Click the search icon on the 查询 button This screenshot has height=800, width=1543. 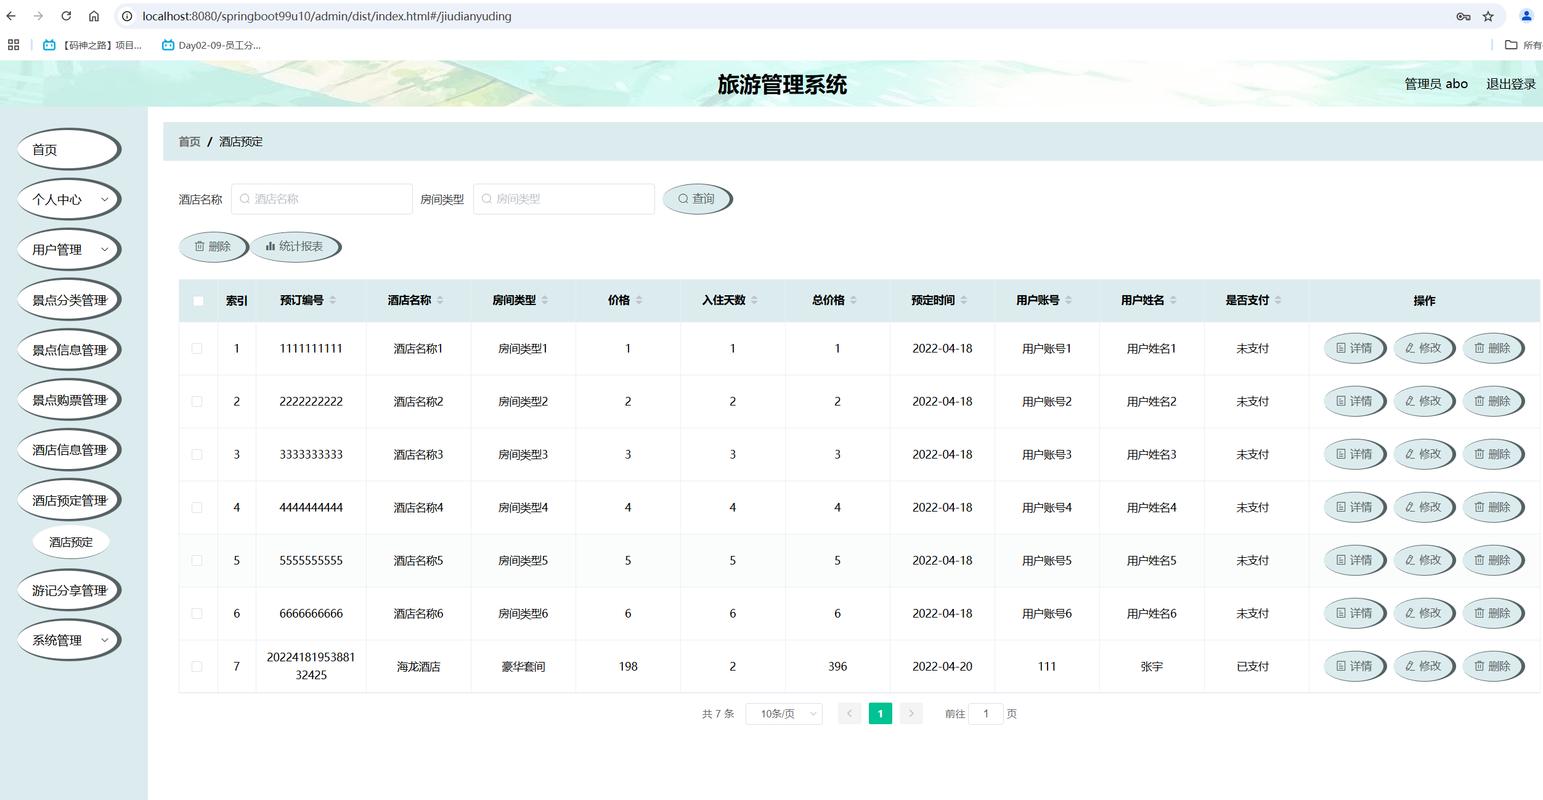(683, 198)
